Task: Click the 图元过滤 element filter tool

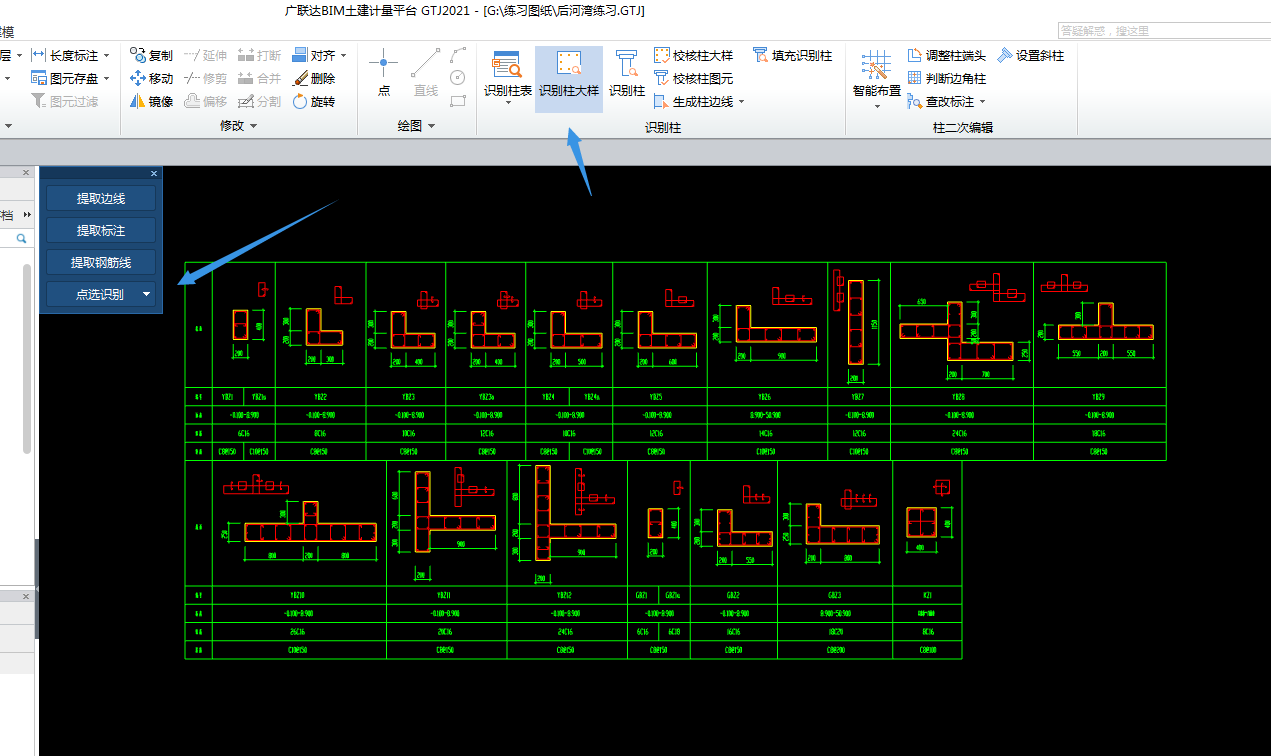Action: 65,101
